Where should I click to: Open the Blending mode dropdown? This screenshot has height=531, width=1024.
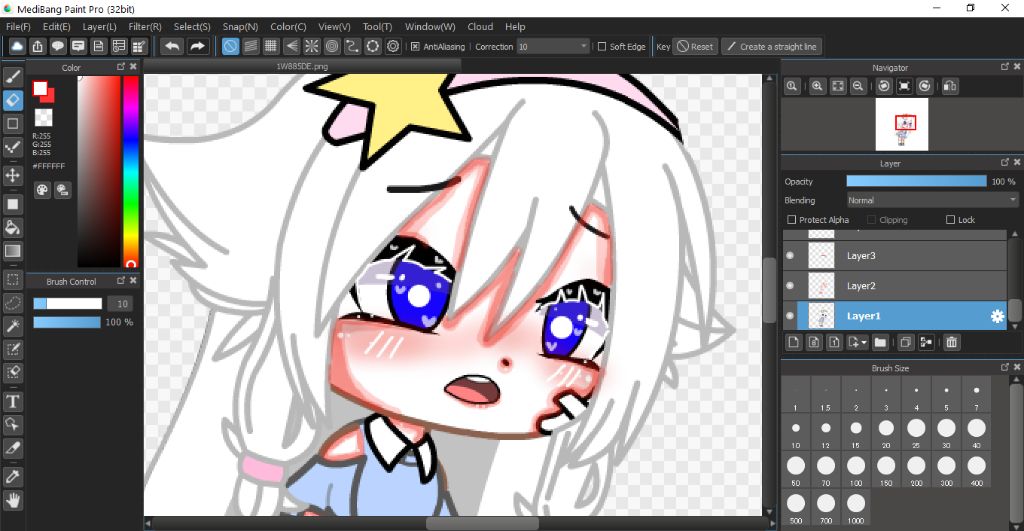pos(932,200)
